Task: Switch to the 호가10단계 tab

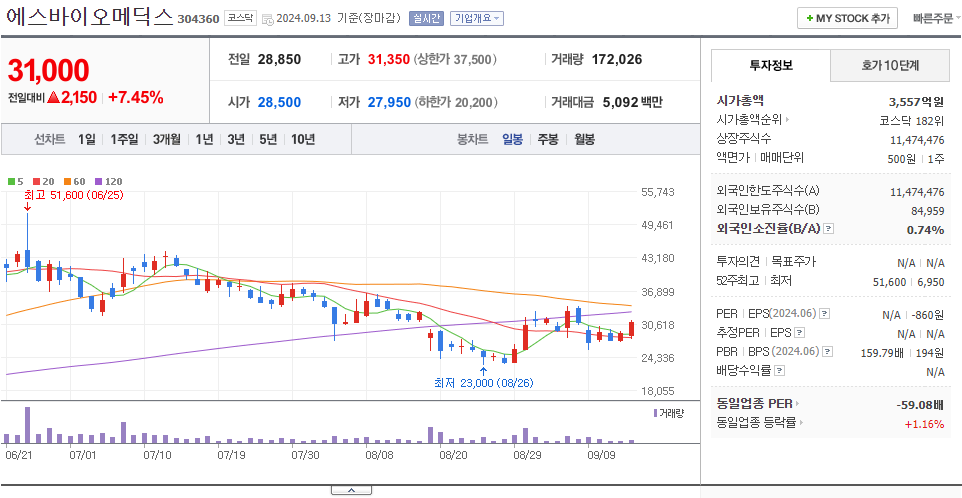Action: point(890,66)
